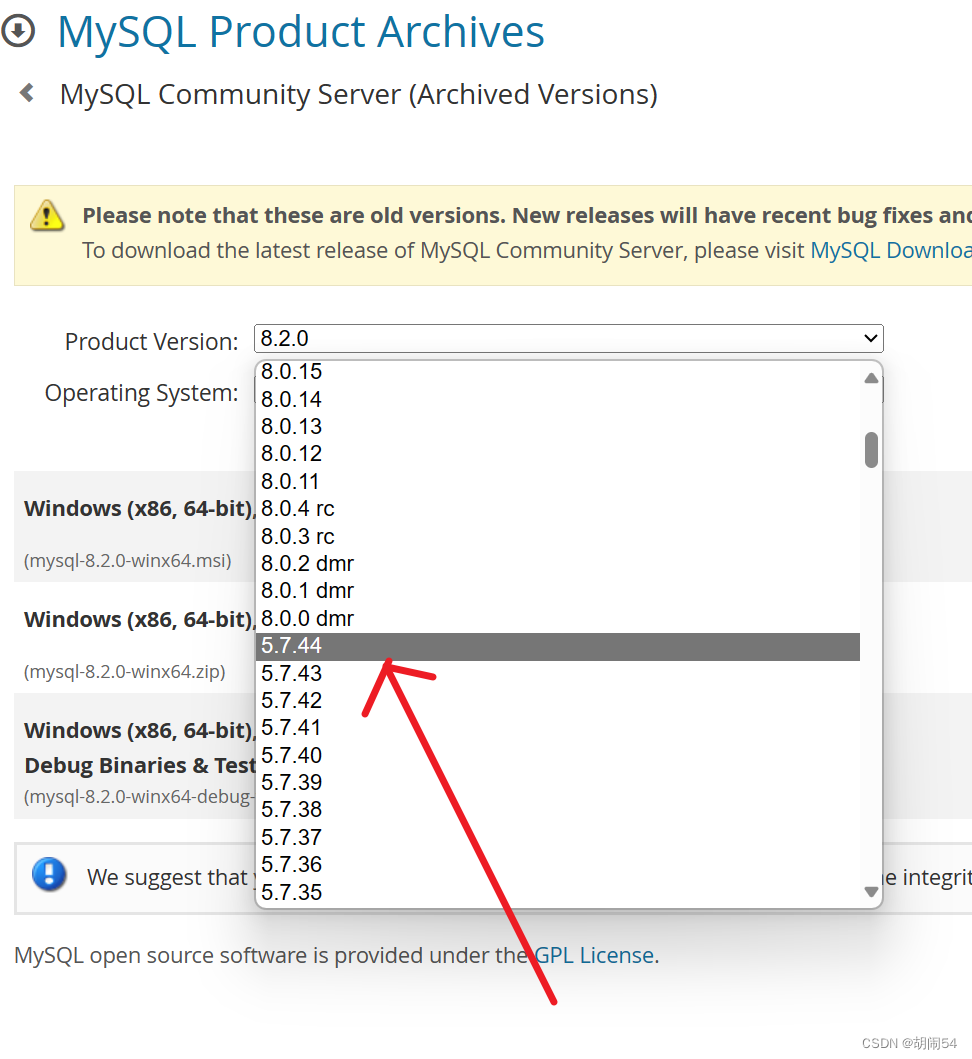972x1059 pixels.
Task: Select the 8.0.4 rc list entry
Action: (297, 508)
